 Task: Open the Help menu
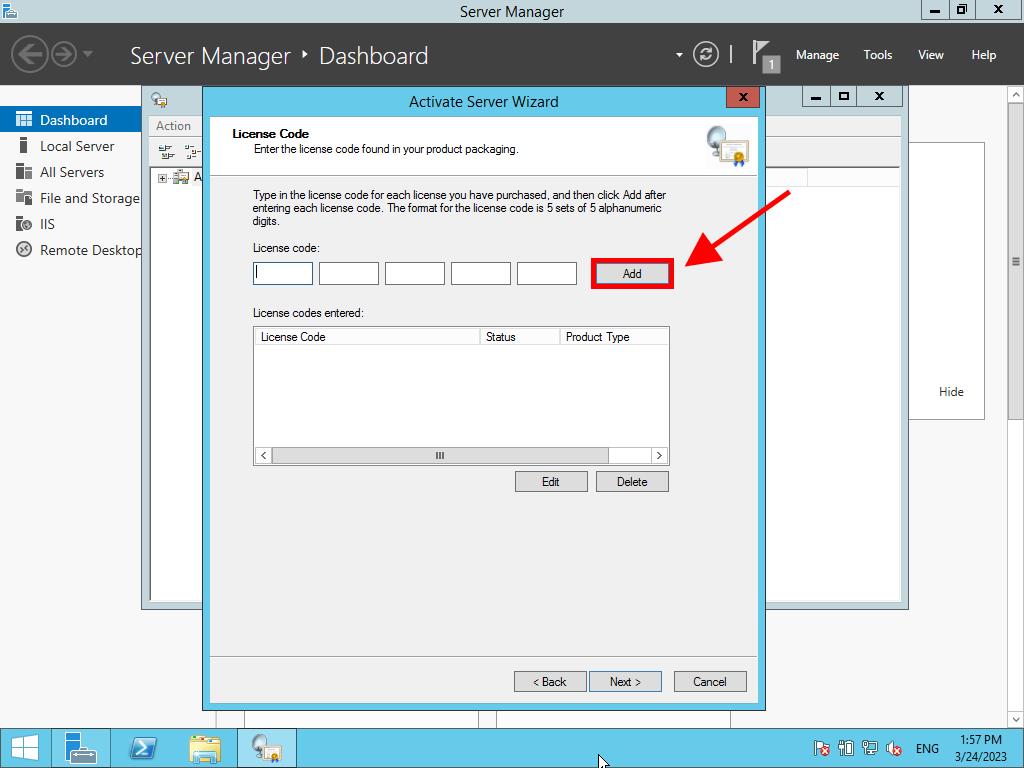(x=984, y=55)
